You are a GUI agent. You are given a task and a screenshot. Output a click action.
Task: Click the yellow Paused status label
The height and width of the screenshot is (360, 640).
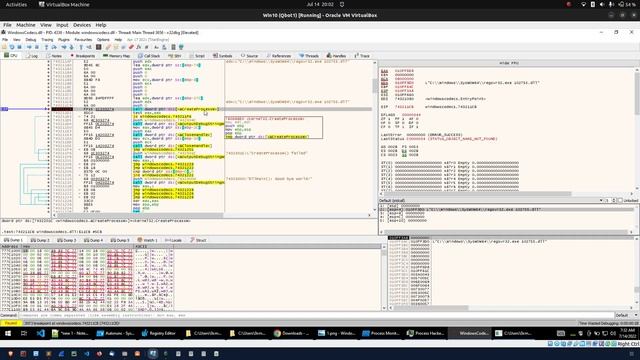11,323
